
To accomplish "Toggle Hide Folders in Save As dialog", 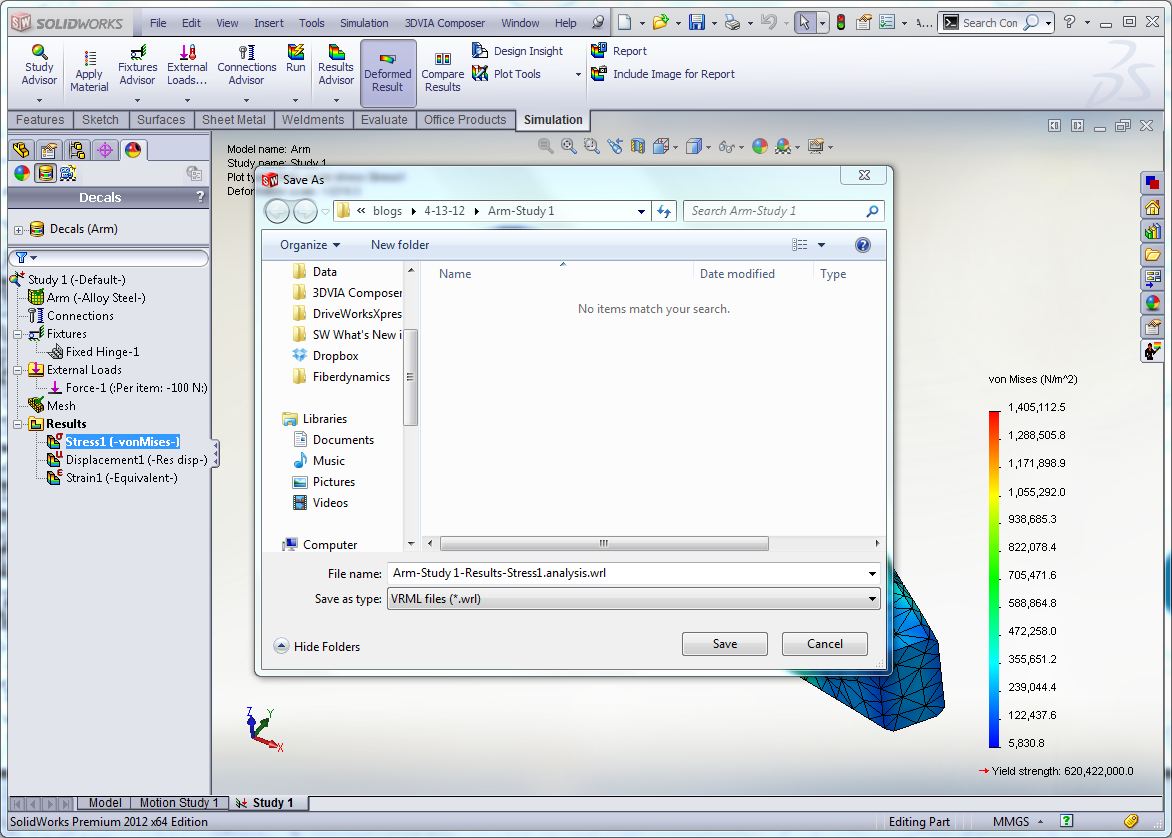I will (317, 647).
